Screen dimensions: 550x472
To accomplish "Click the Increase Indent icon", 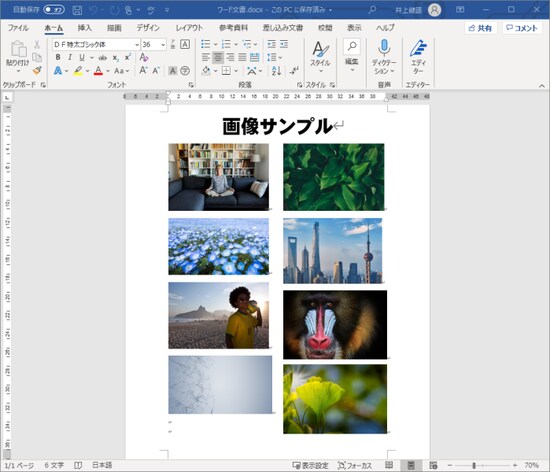I will pos(284,44).
